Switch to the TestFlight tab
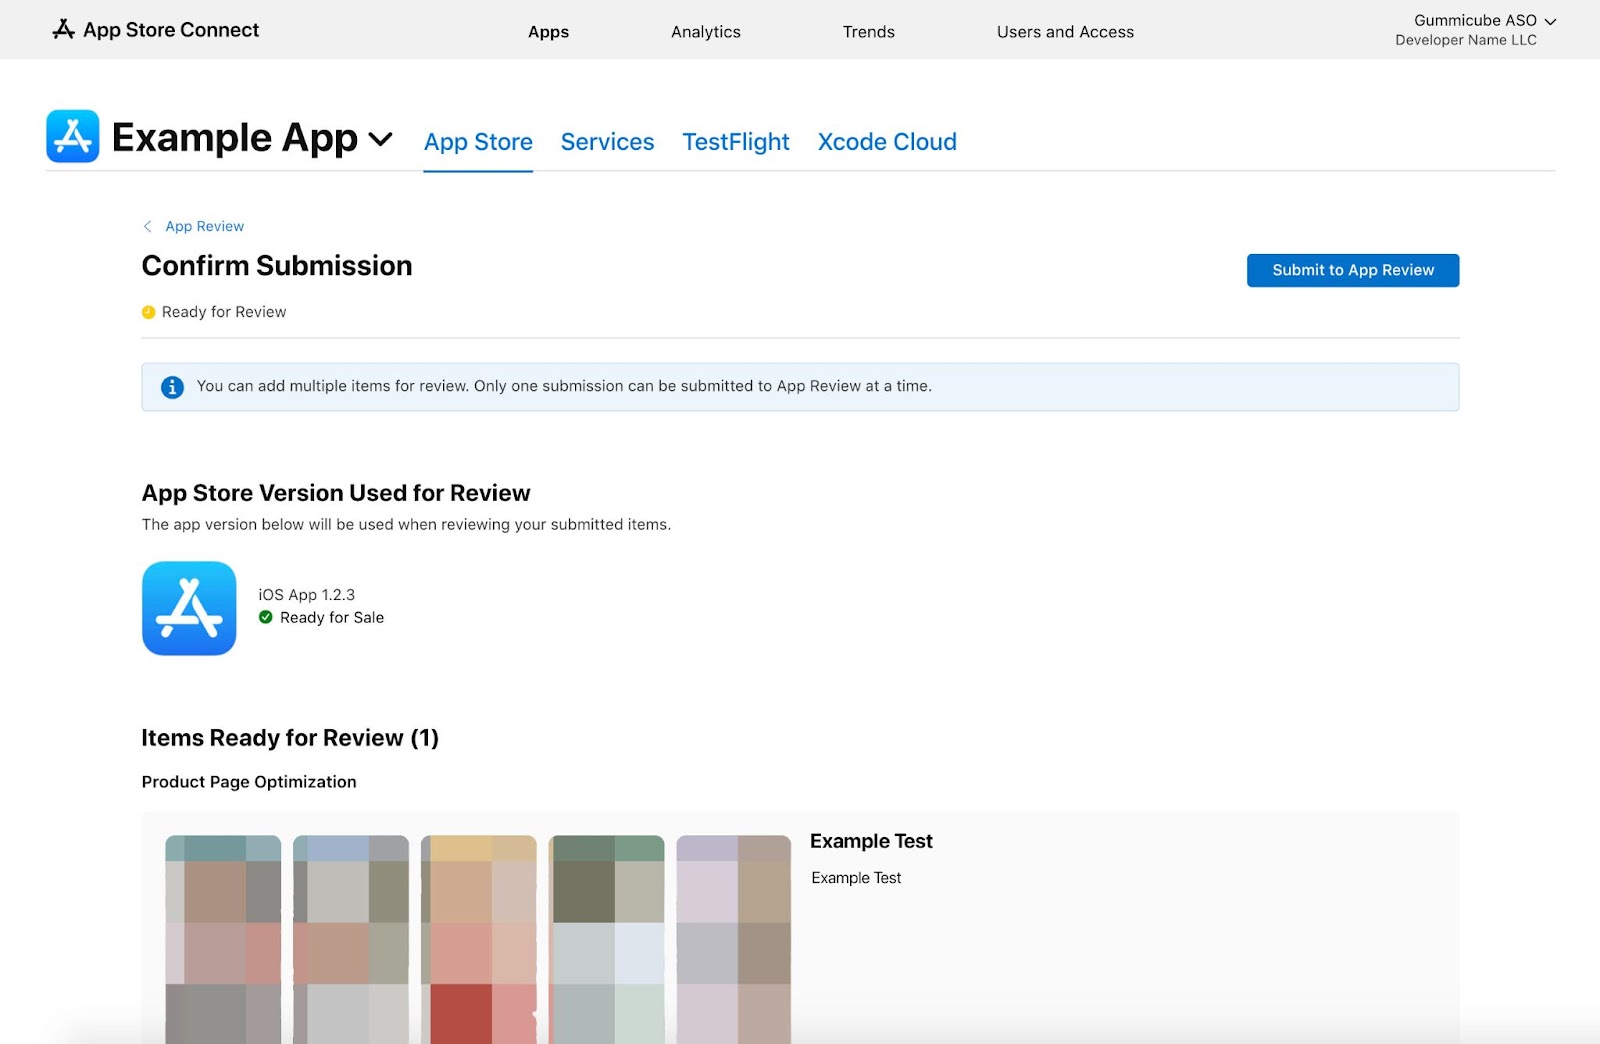 (735, 142)
